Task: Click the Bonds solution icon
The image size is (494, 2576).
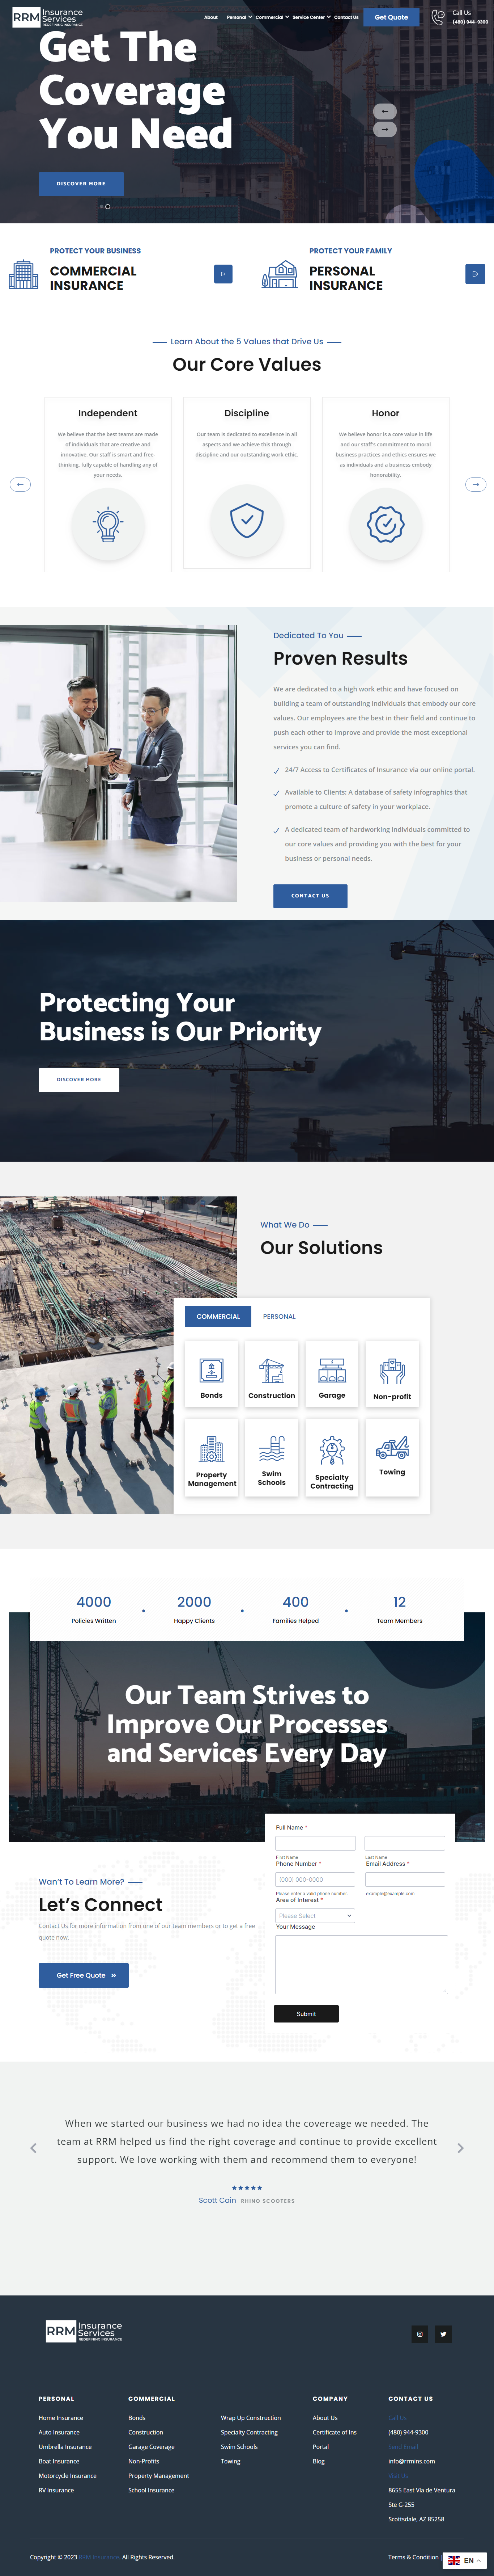Action: 211,1371
